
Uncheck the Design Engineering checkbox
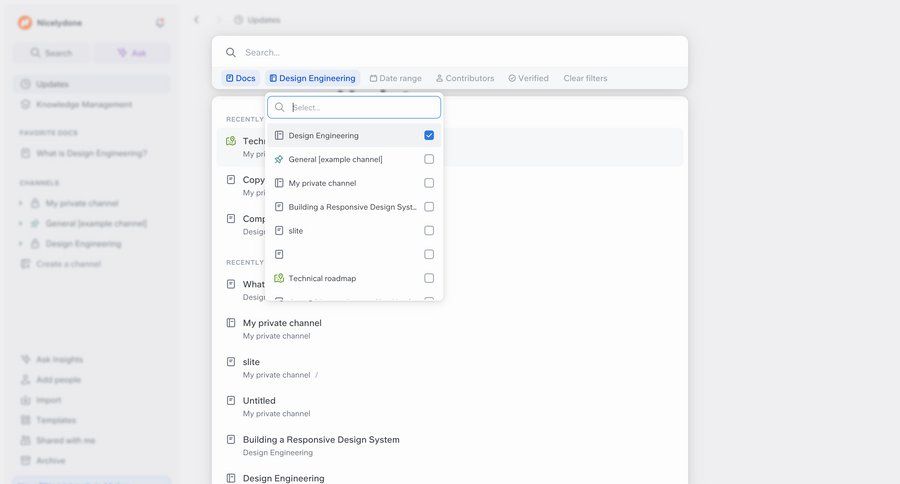(429, 135)
